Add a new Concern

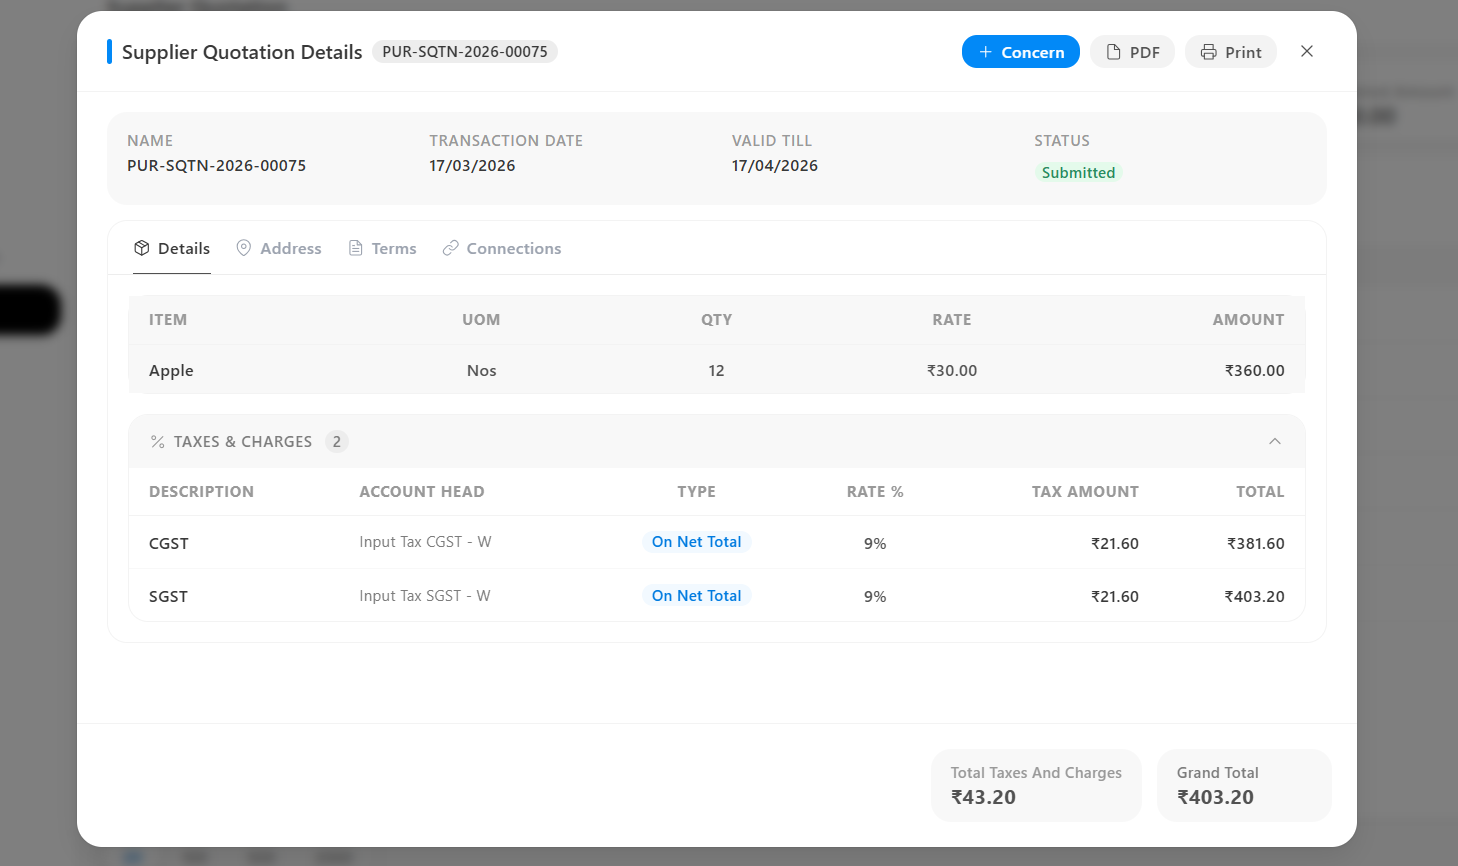pos(1020,52)
